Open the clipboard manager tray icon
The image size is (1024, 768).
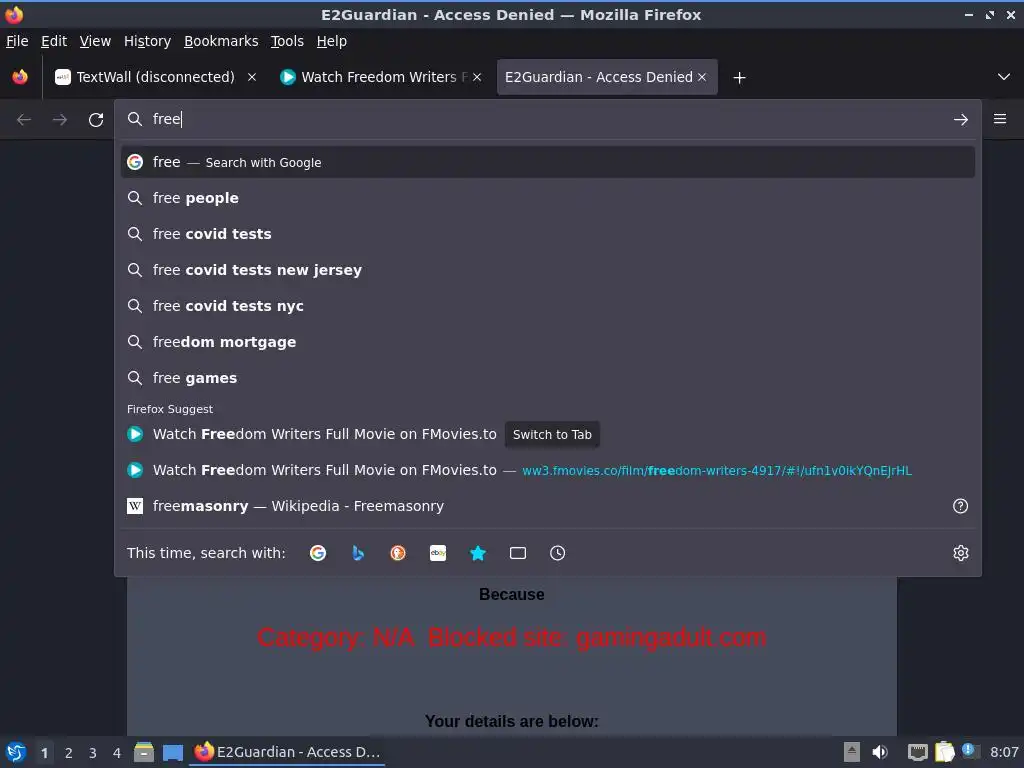pyautogui.click(x=944, y=752)
